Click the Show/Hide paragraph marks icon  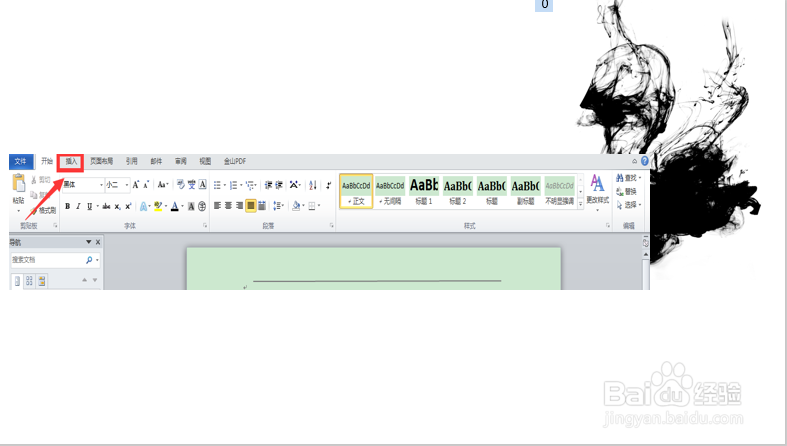328,185
